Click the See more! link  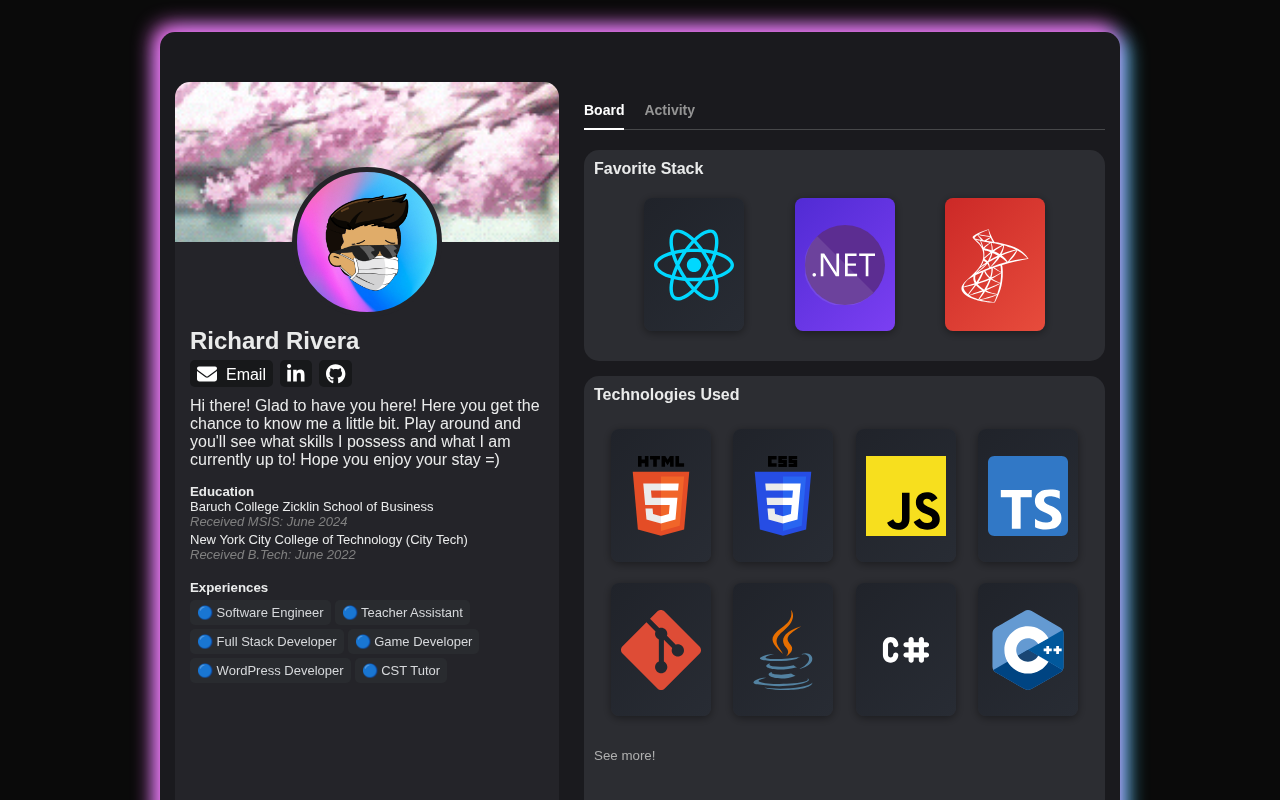tap(624, 755)
